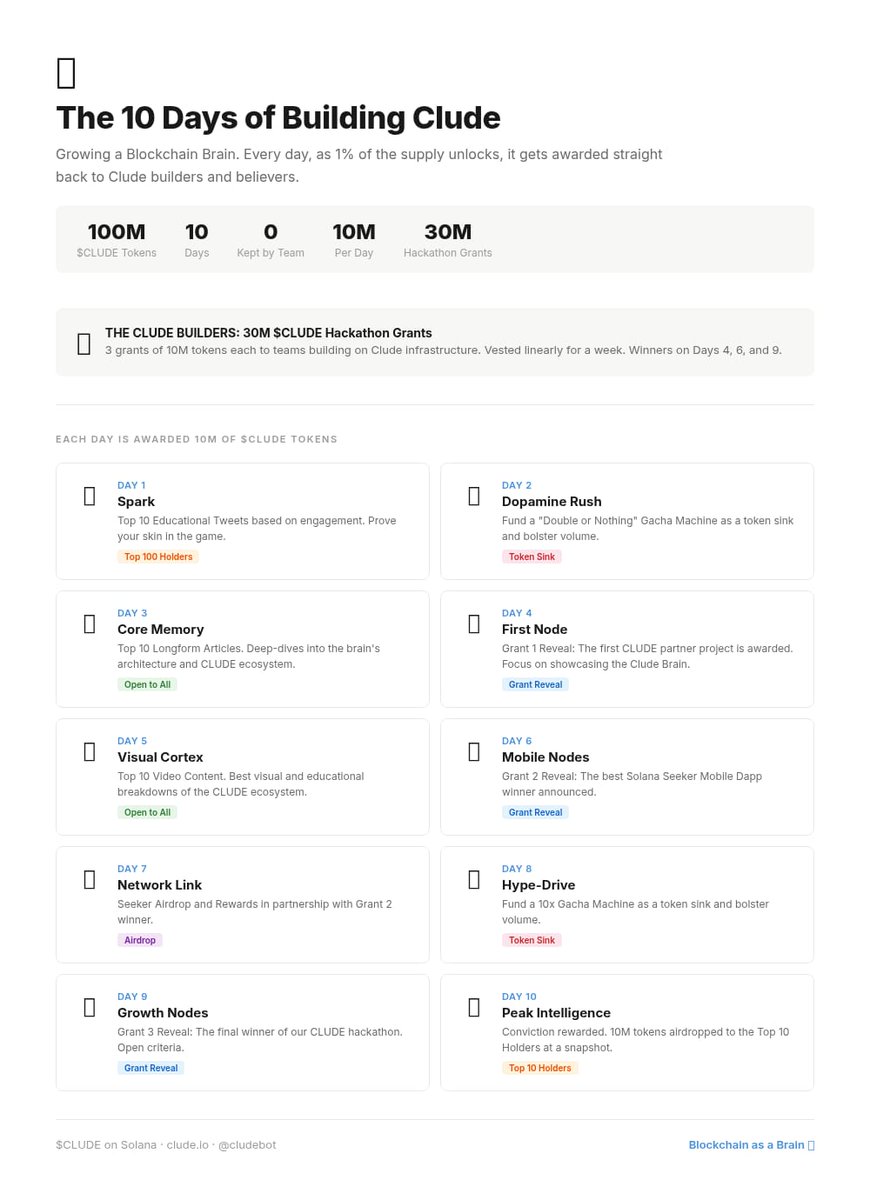The width and height of the screenshot is (870, 1200).
Task: Click the Token Sink tag under Hype-Drive
Action: coord(532,941)
